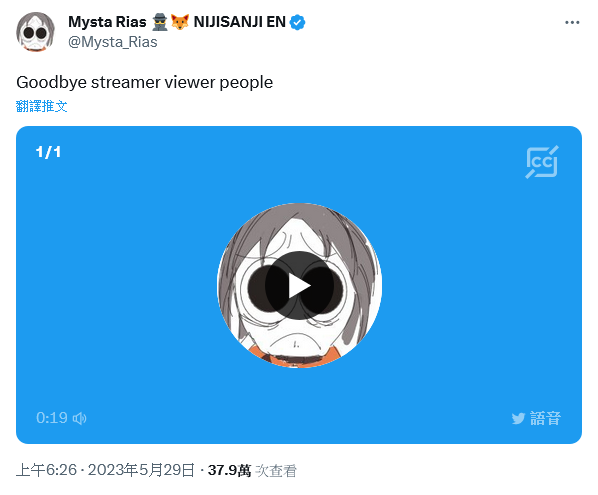Click the Mysta Rias display name
This screenshot has height=495, width=598.
click(x=107, y=22)
